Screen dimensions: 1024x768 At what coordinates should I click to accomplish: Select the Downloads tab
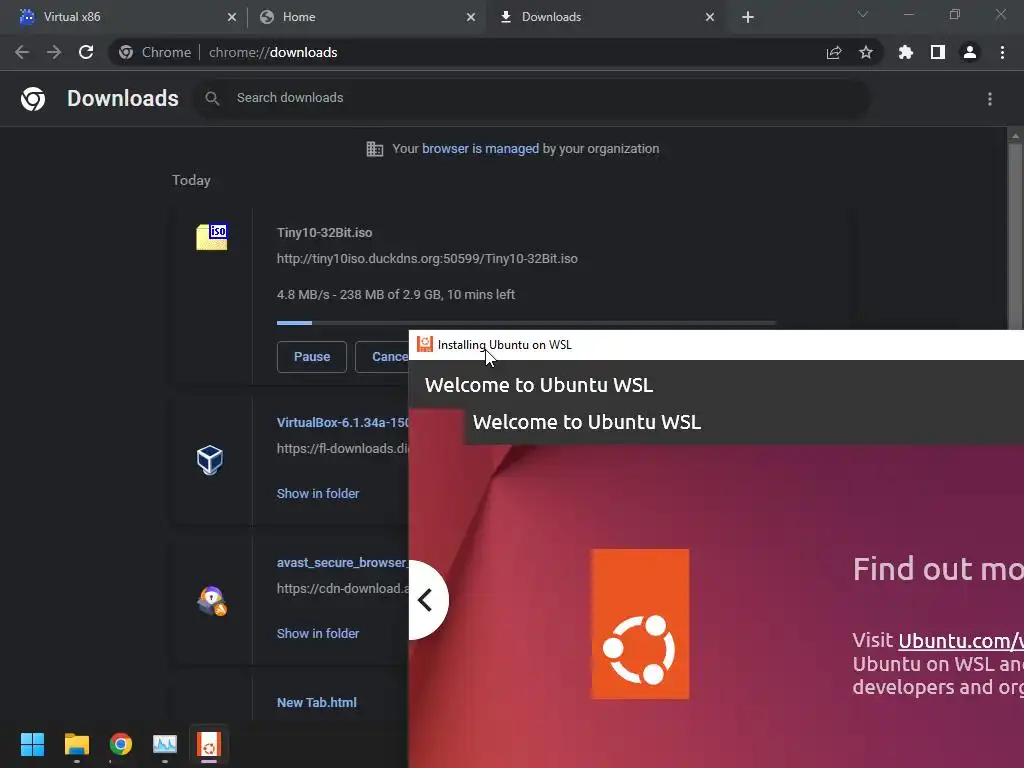pos(604,17)
